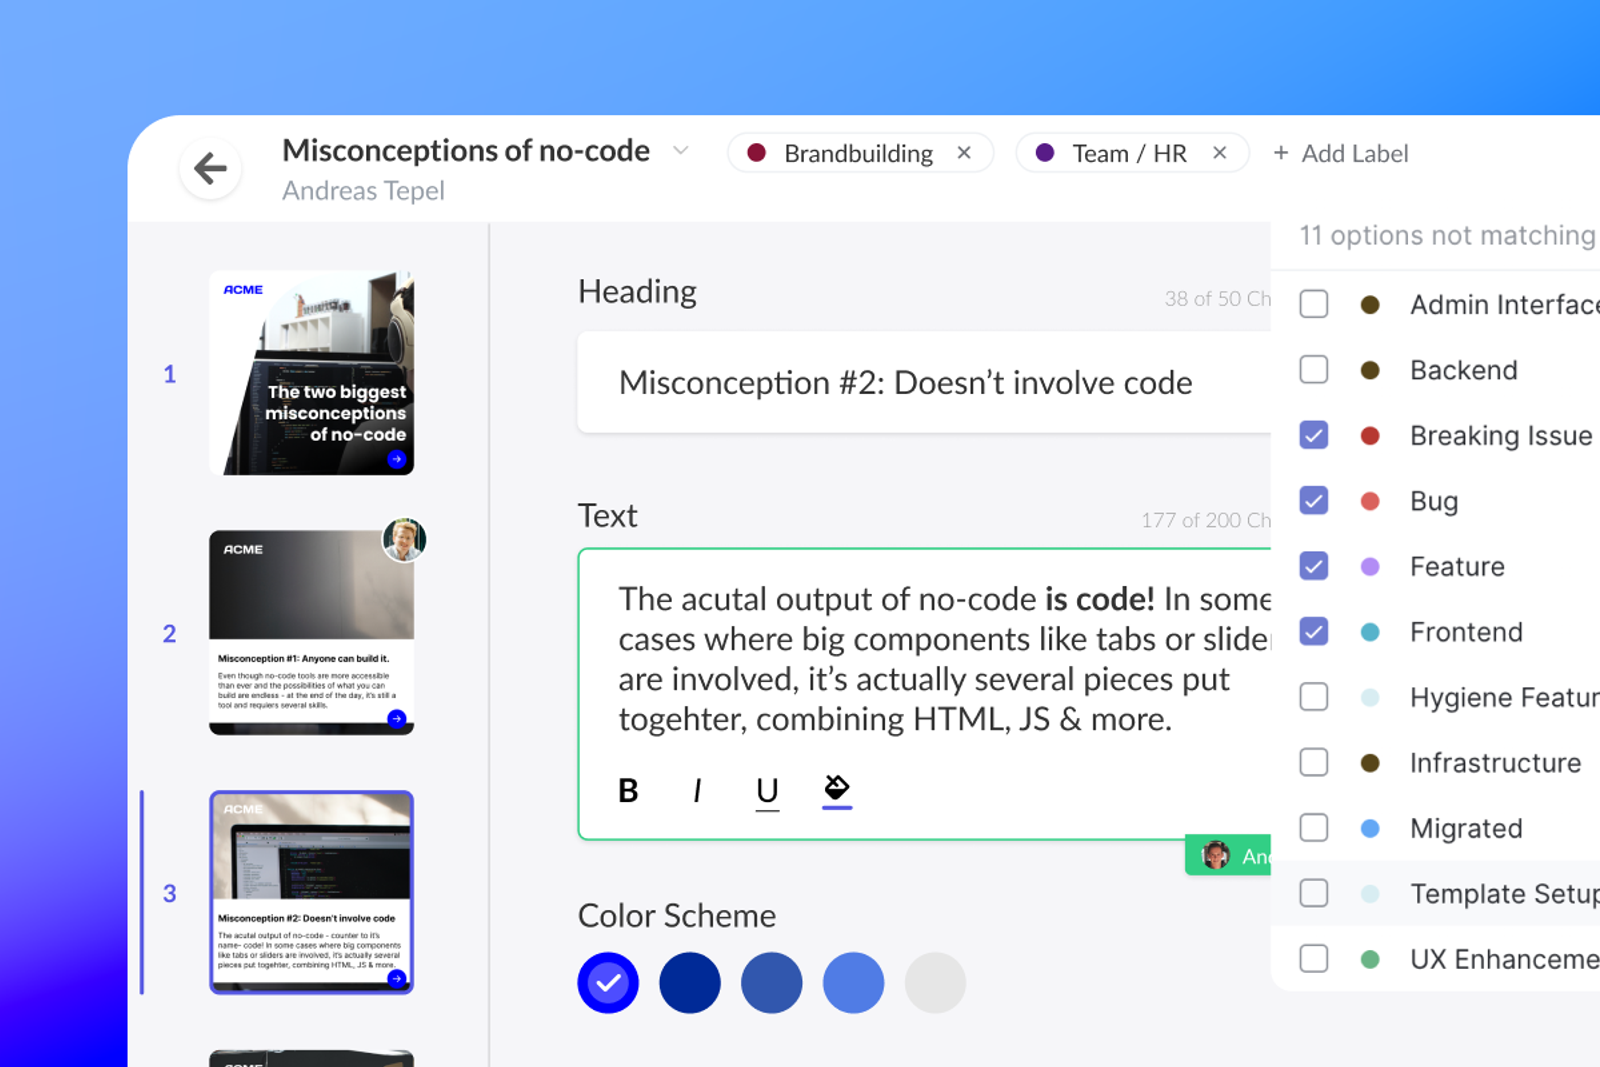
Task: Click the Frontend label text
Action: coord(1466,632)
